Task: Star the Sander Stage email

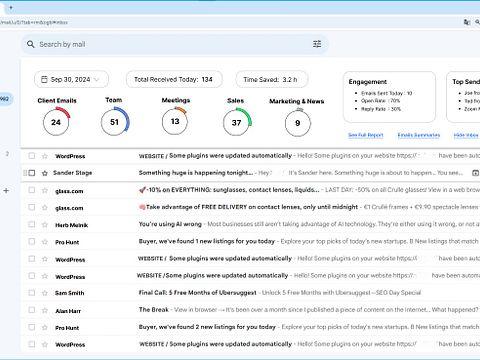Action: (x=45, y=173)
